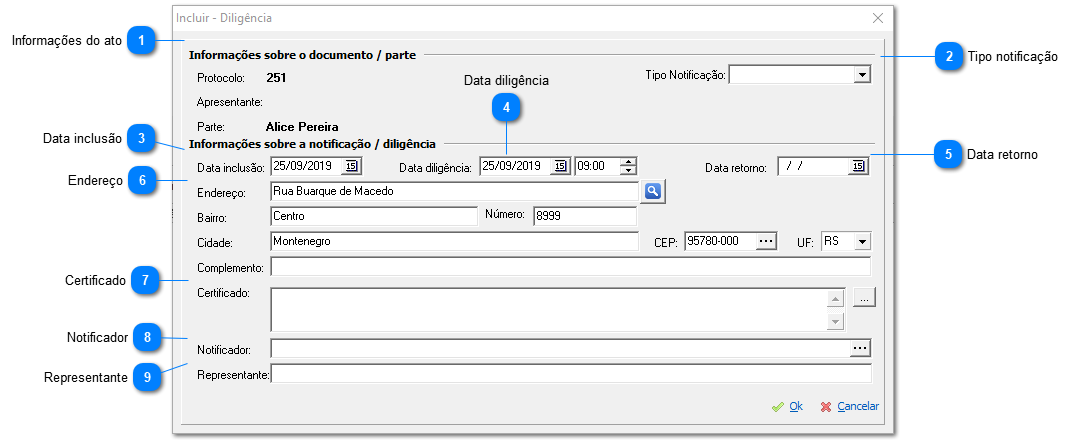Increase diligência time with up arrow
The width and height of the screenshot is (1074, 443).
pos(627,162)
